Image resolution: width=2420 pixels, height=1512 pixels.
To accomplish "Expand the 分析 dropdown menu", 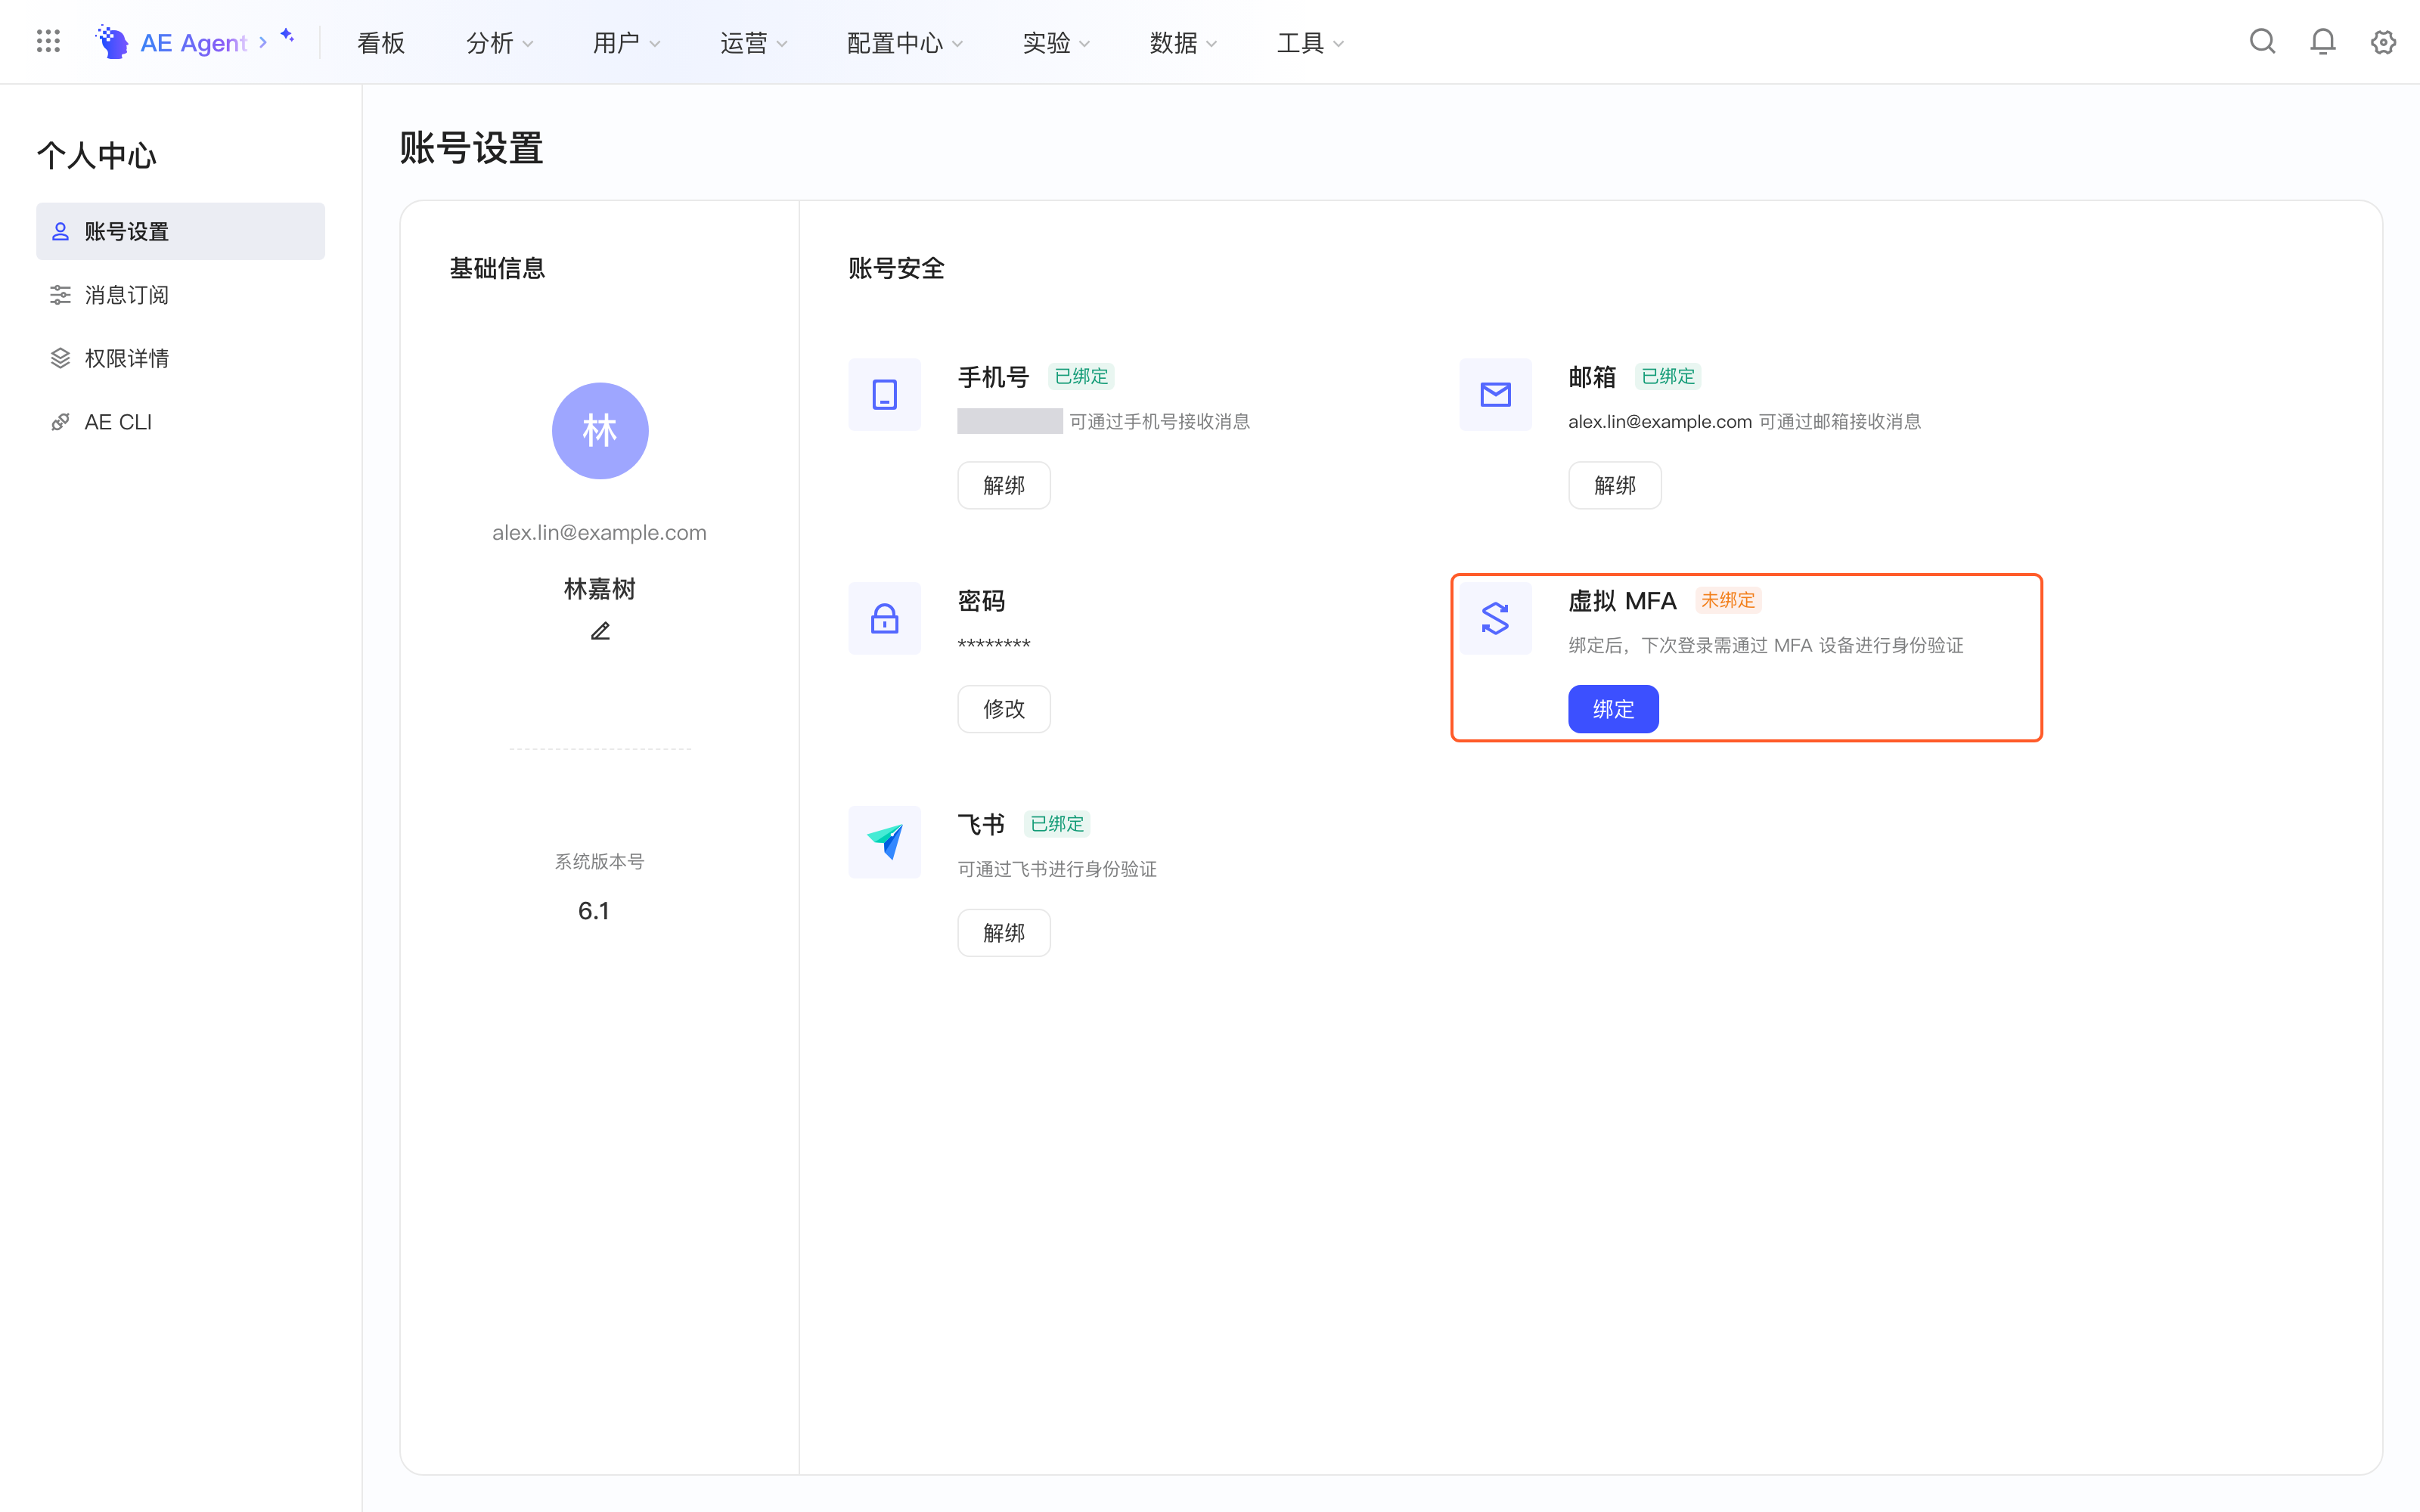I will [500, 43].
